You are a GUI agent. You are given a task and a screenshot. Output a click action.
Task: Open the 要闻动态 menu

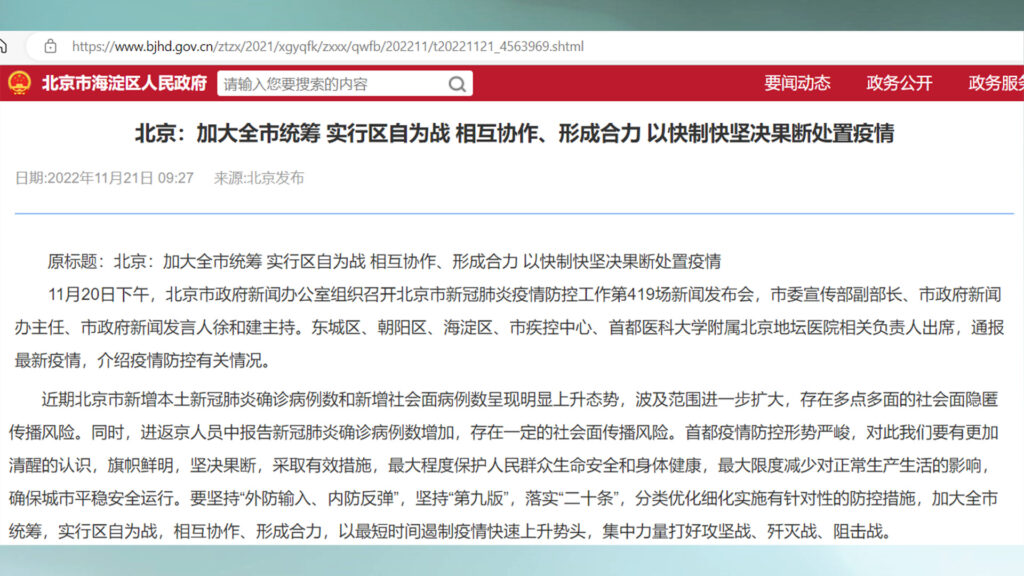click(797, 83)
